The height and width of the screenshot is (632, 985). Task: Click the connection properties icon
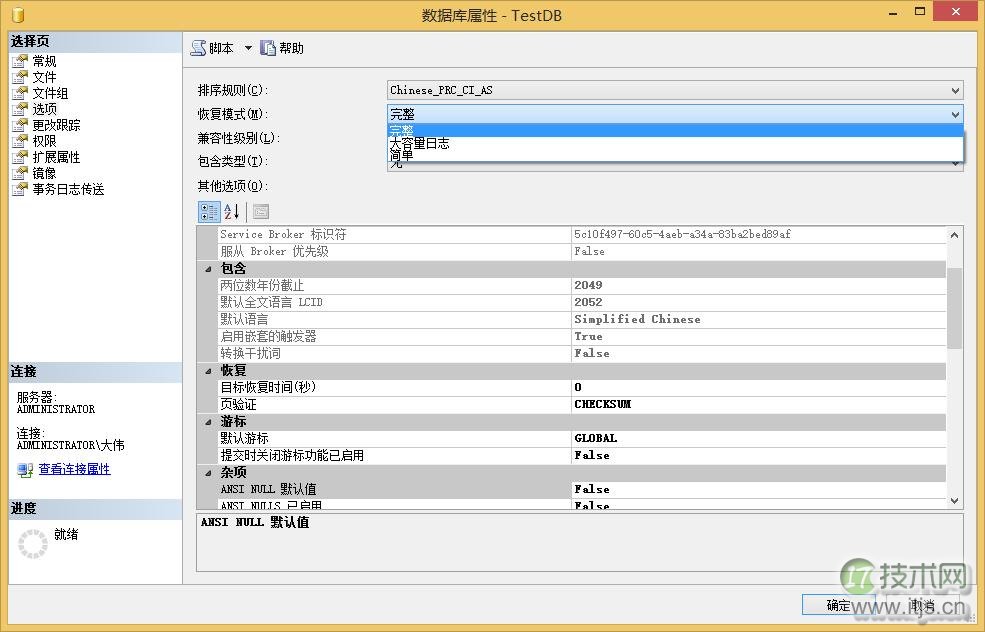tap(25, 469)
